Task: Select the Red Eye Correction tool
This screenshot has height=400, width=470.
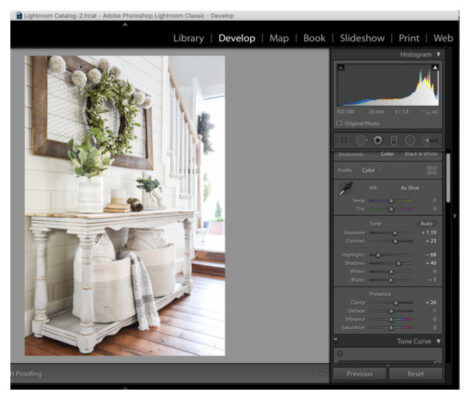Action: click(x=378, y=141)
